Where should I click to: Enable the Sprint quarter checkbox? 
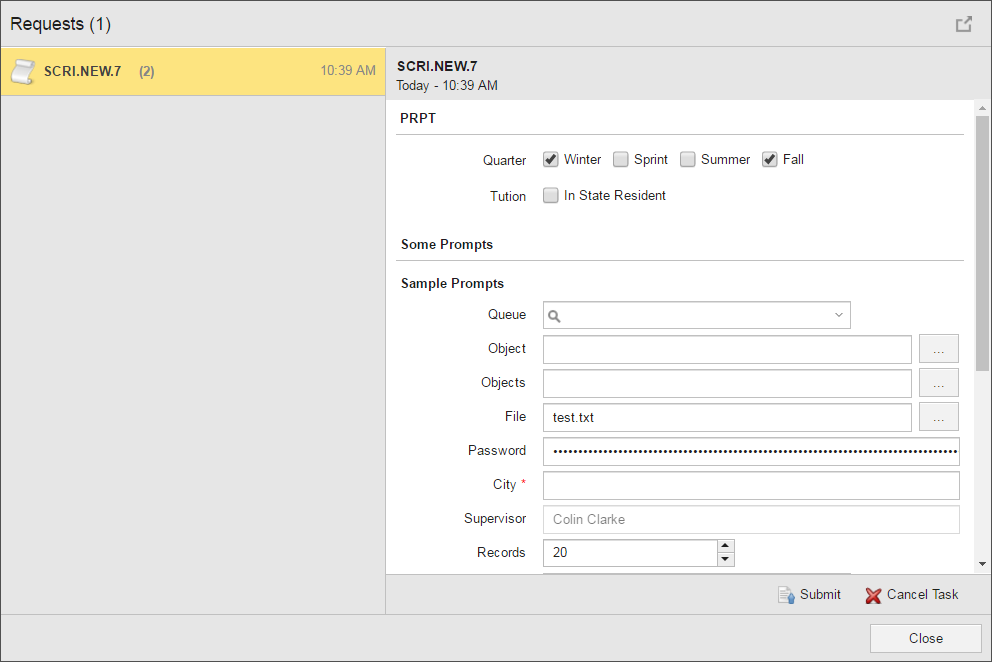(x=621, y=159)
